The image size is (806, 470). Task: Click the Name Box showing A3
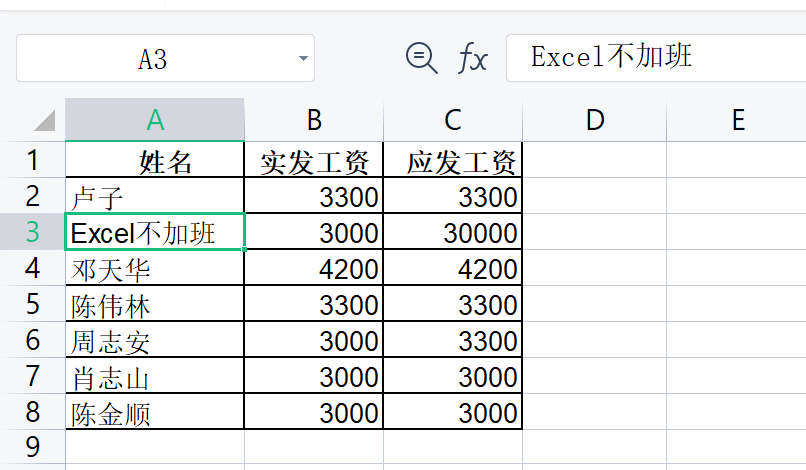click(165, 58)
